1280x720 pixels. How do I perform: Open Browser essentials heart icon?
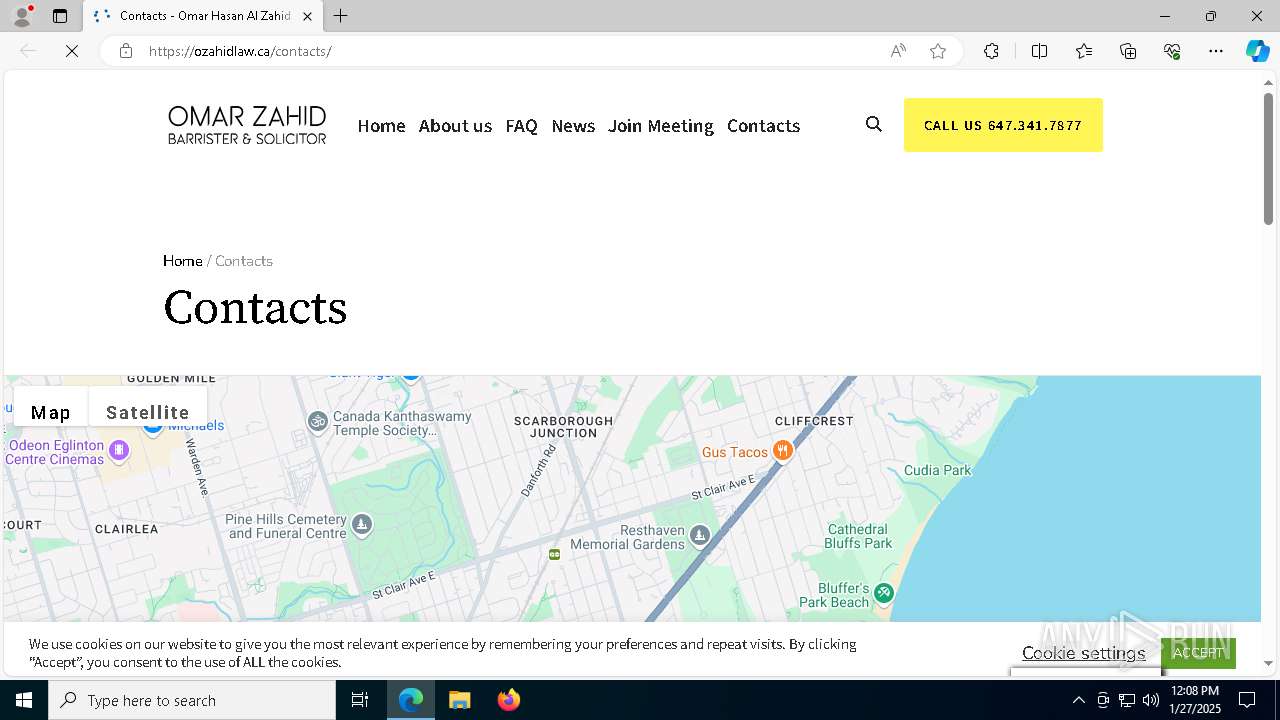[1172, 51]
